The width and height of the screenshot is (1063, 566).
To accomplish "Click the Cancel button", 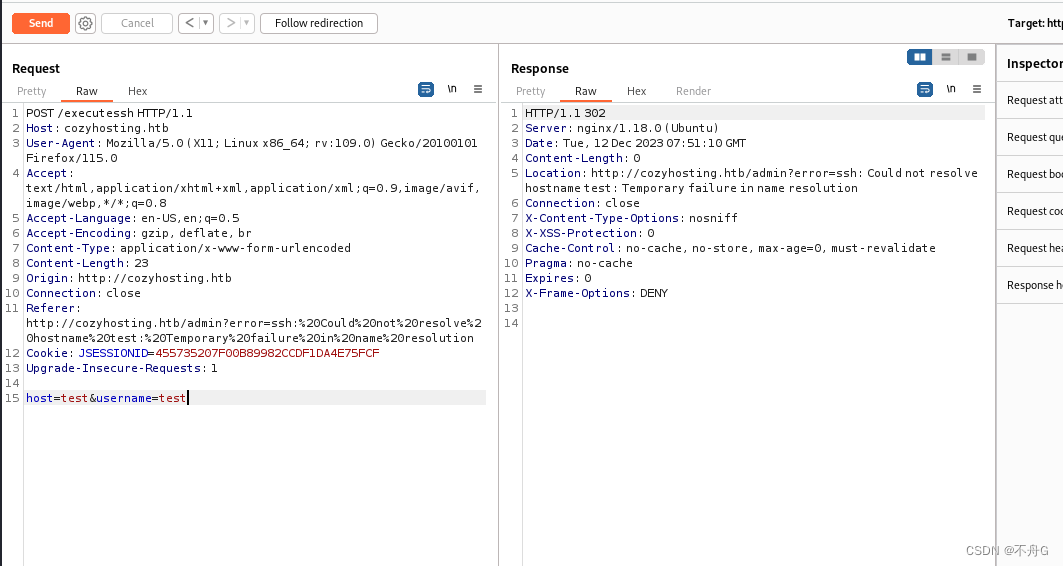I will tap(137, 23).
